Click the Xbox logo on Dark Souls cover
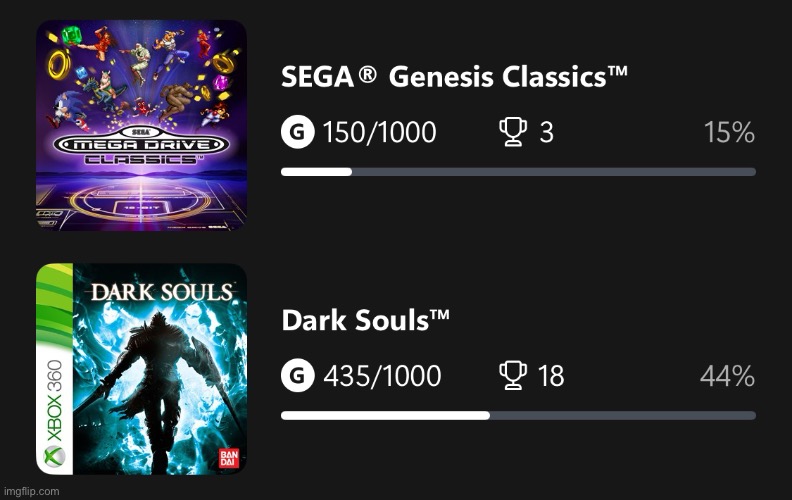Viewport: 792px width, 500px height. (53, 457)
